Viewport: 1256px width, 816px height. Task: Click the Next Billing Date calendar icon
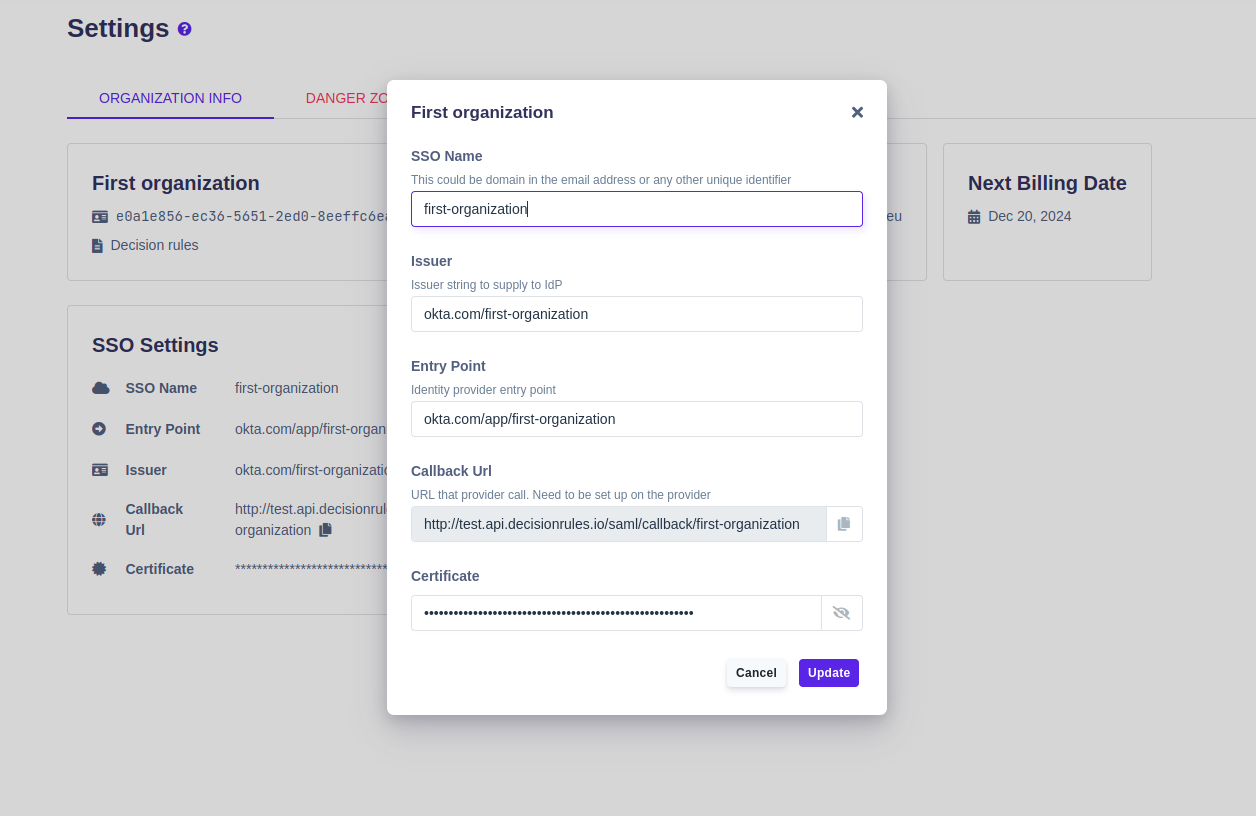point(974,217)
